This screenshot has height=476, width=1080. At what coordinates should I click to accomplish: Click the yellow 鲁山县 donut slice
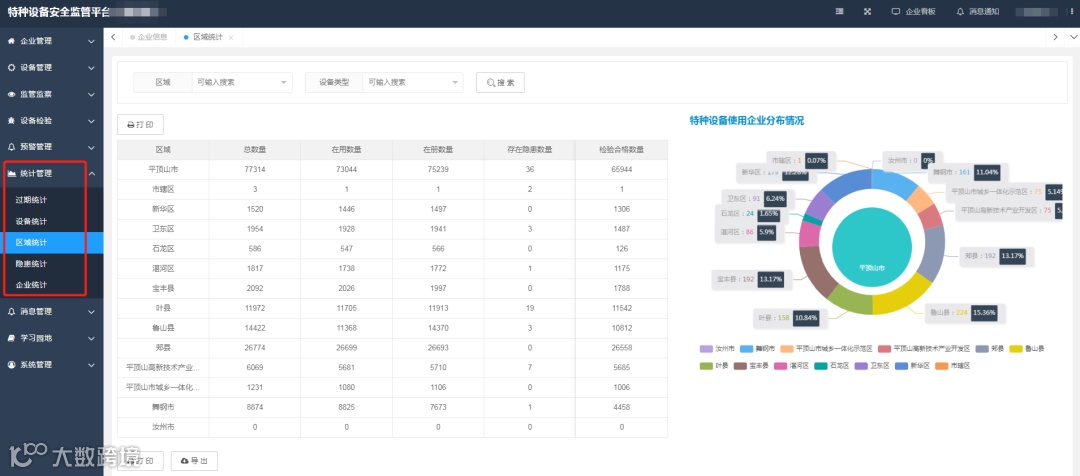pos(904,295)
